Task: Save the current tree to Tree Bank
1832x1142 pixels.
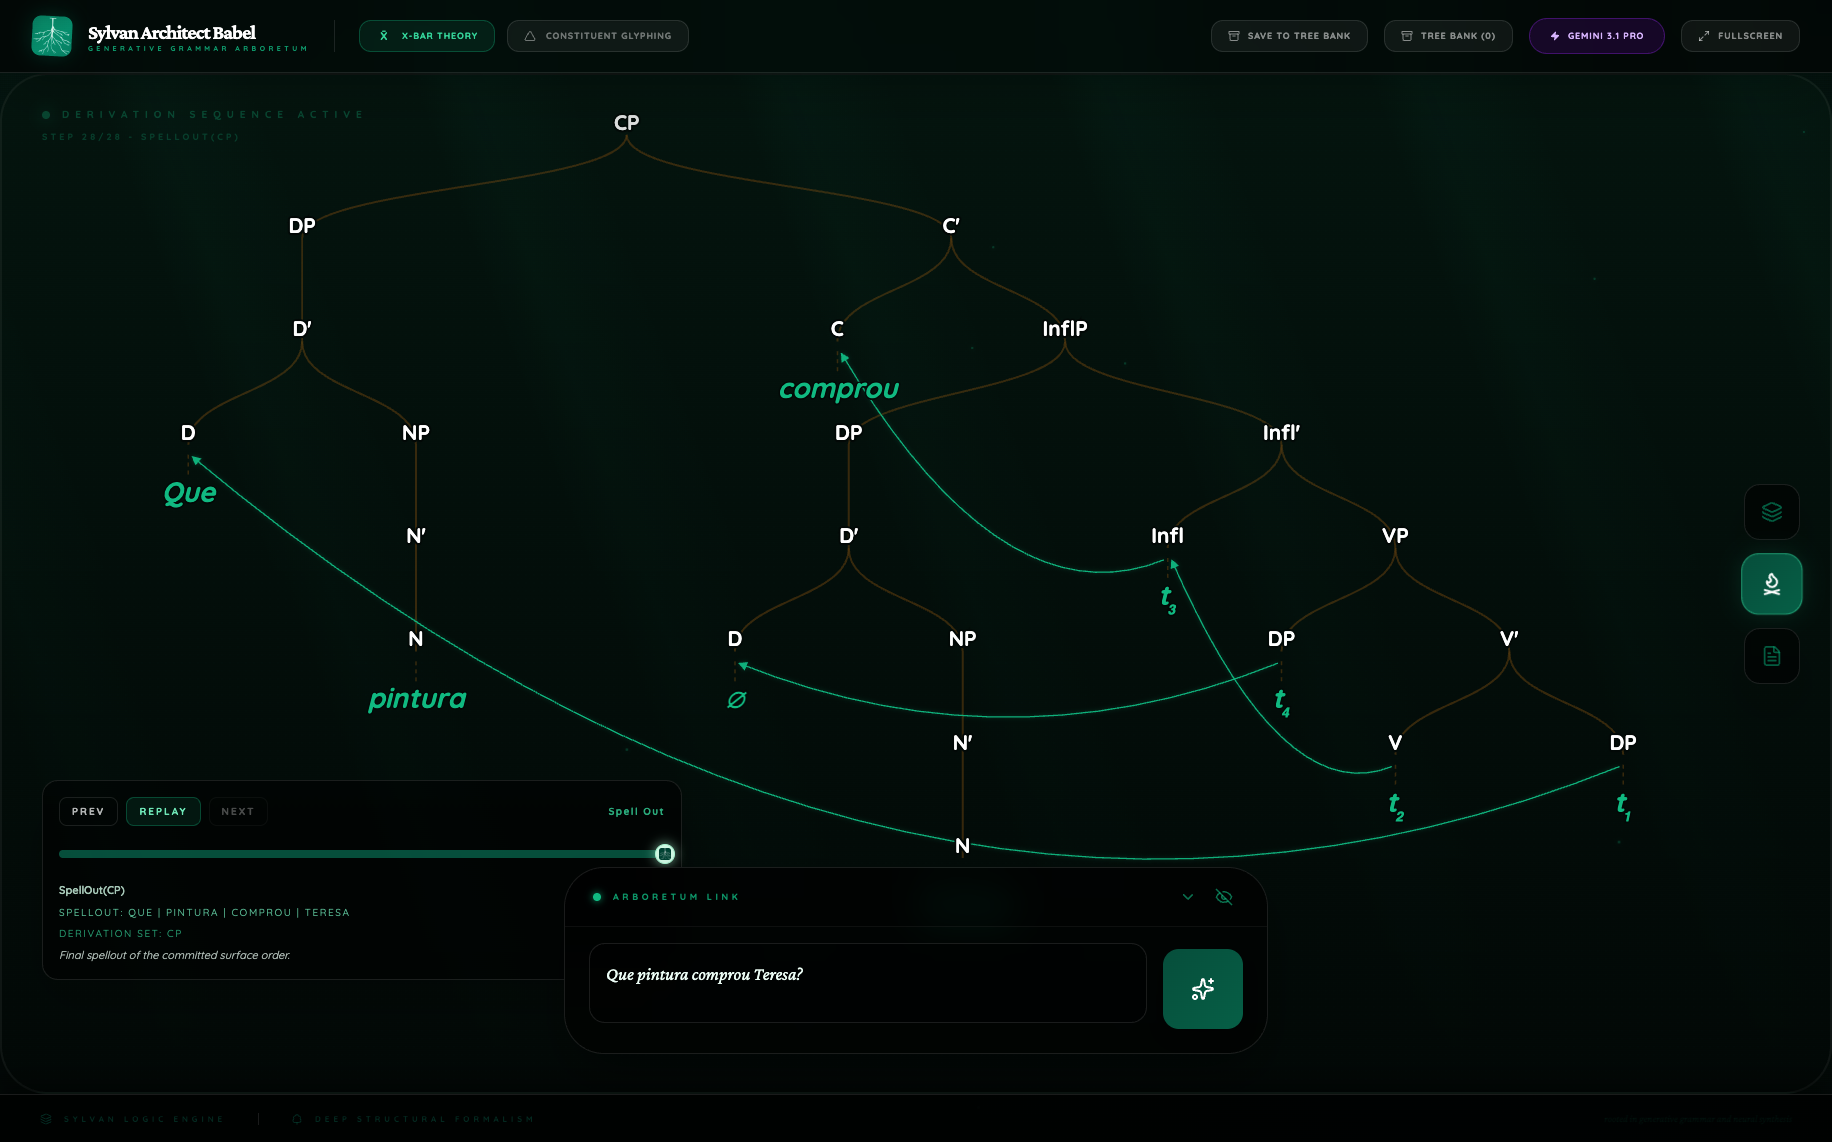Action: tap(1288, 36)
